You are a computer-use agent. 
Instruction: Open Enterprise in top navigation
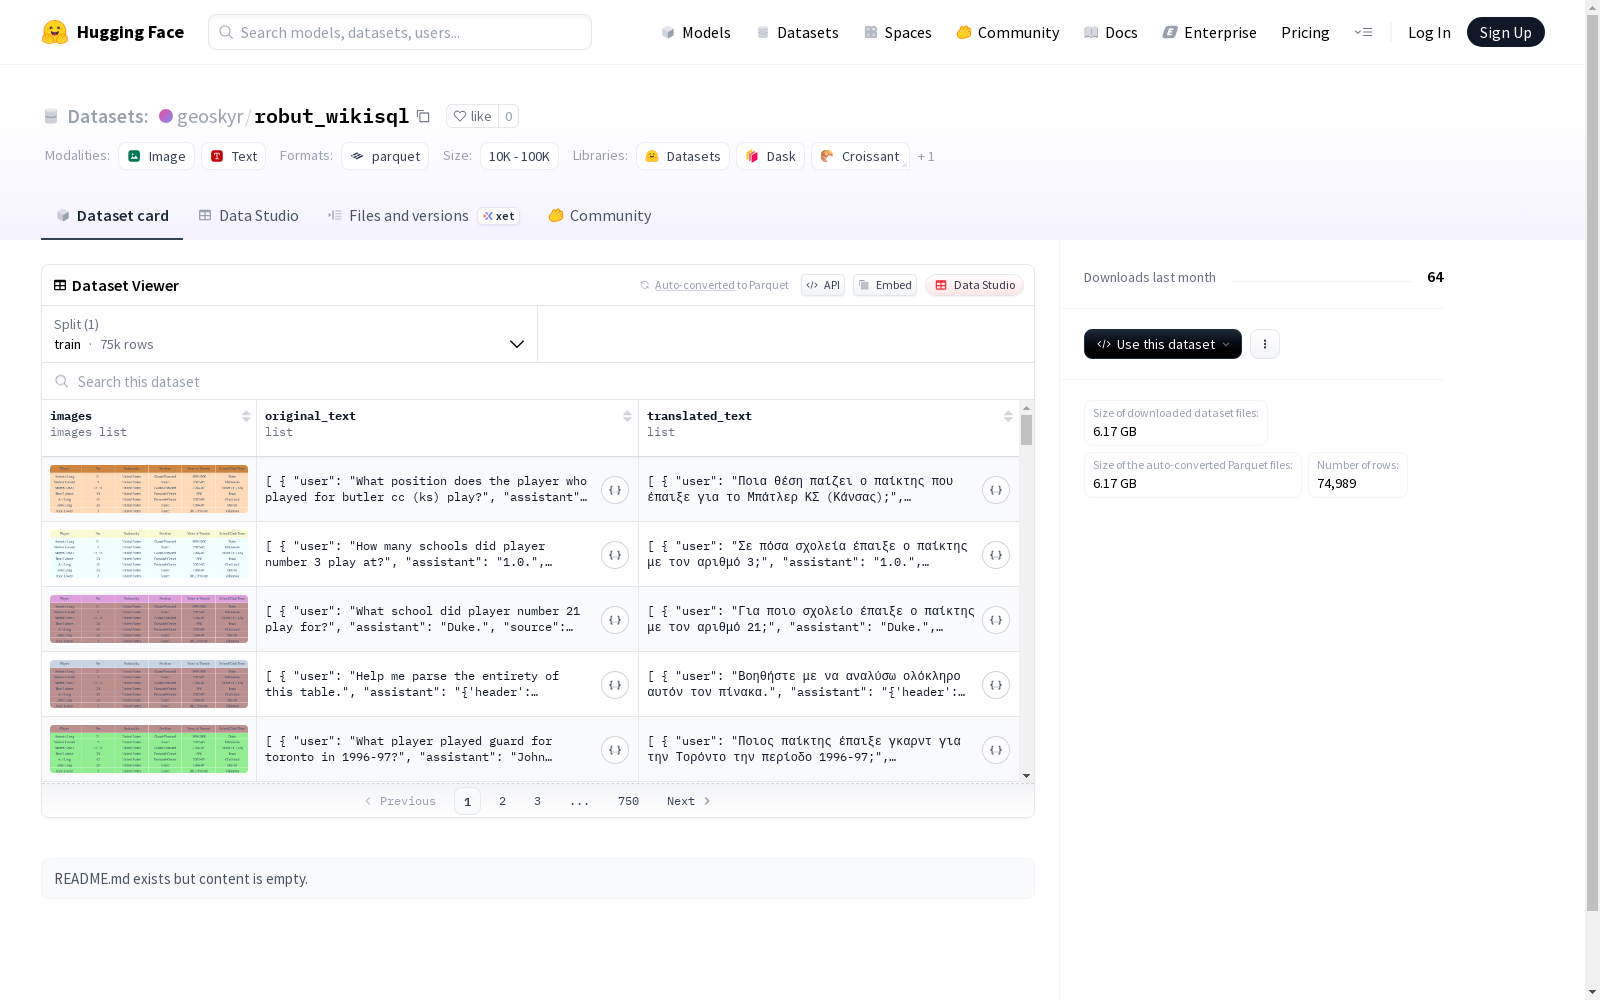pyautogui.click(x=1210, y=32)
